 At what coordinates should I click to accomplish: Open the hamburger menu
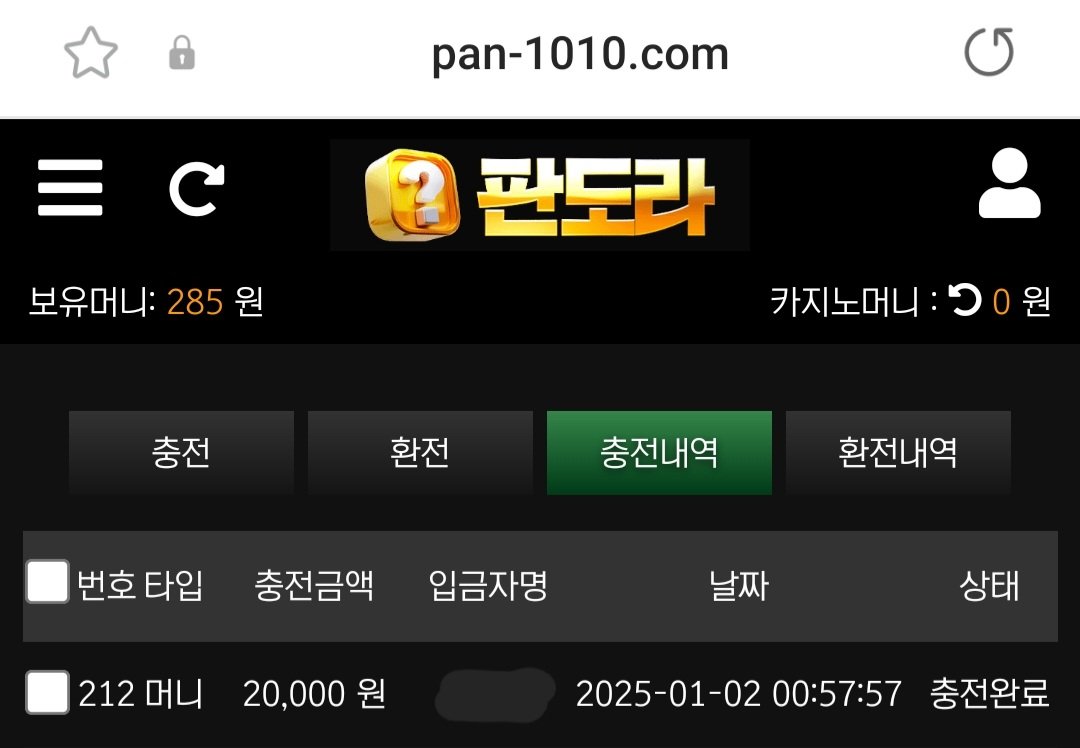[70, 187]
